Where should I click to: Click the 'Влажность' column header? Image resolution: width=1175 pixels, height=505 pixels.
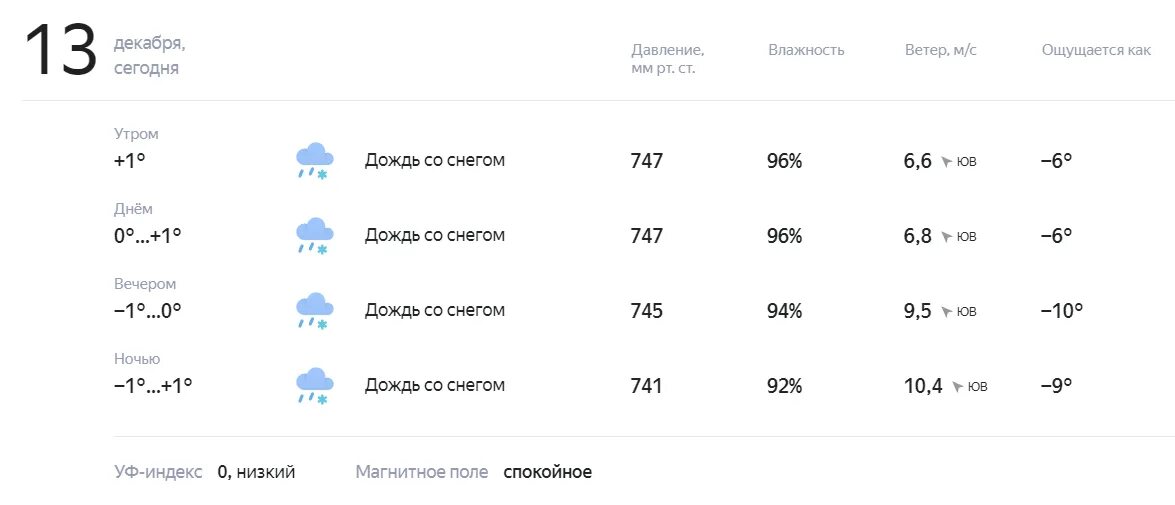(806, 50)
